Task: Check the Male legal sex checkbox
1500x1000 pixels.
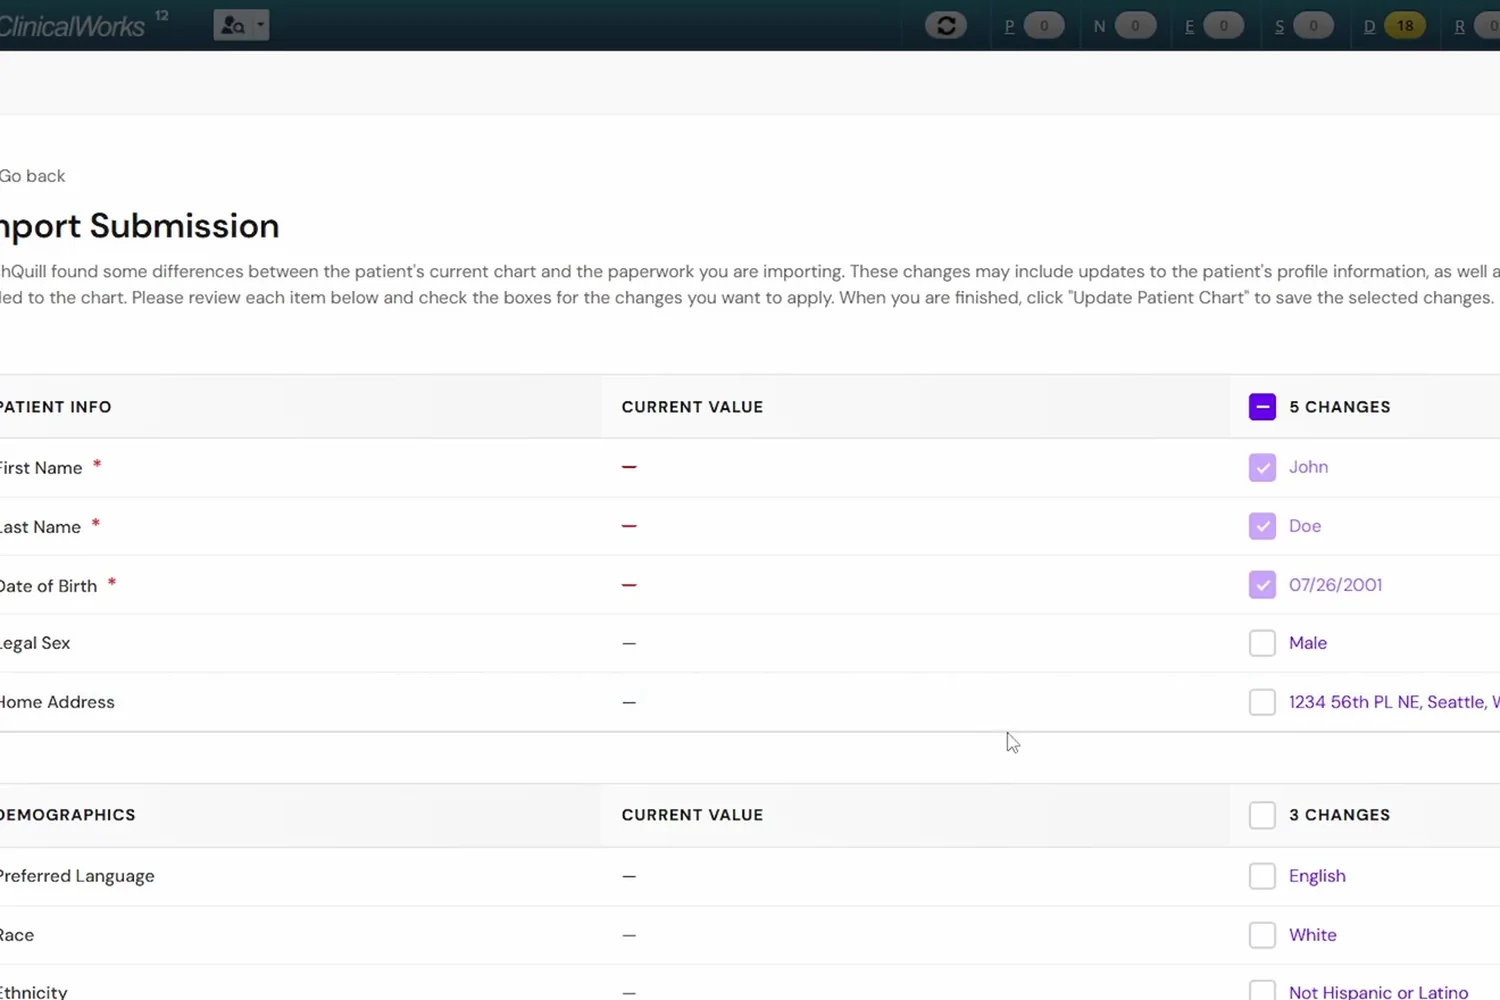Action: 1262,643
